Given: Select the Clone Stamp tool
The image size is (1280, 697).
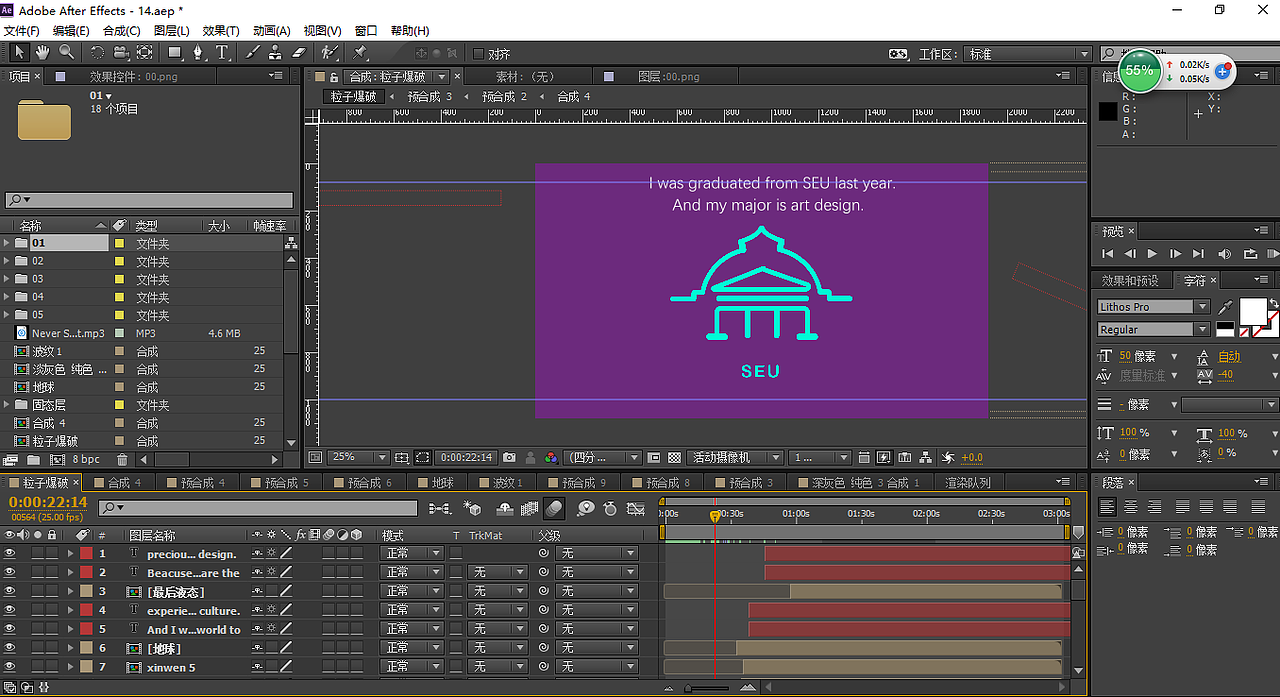Looking at the screenshot, I should tap(276, 53).
